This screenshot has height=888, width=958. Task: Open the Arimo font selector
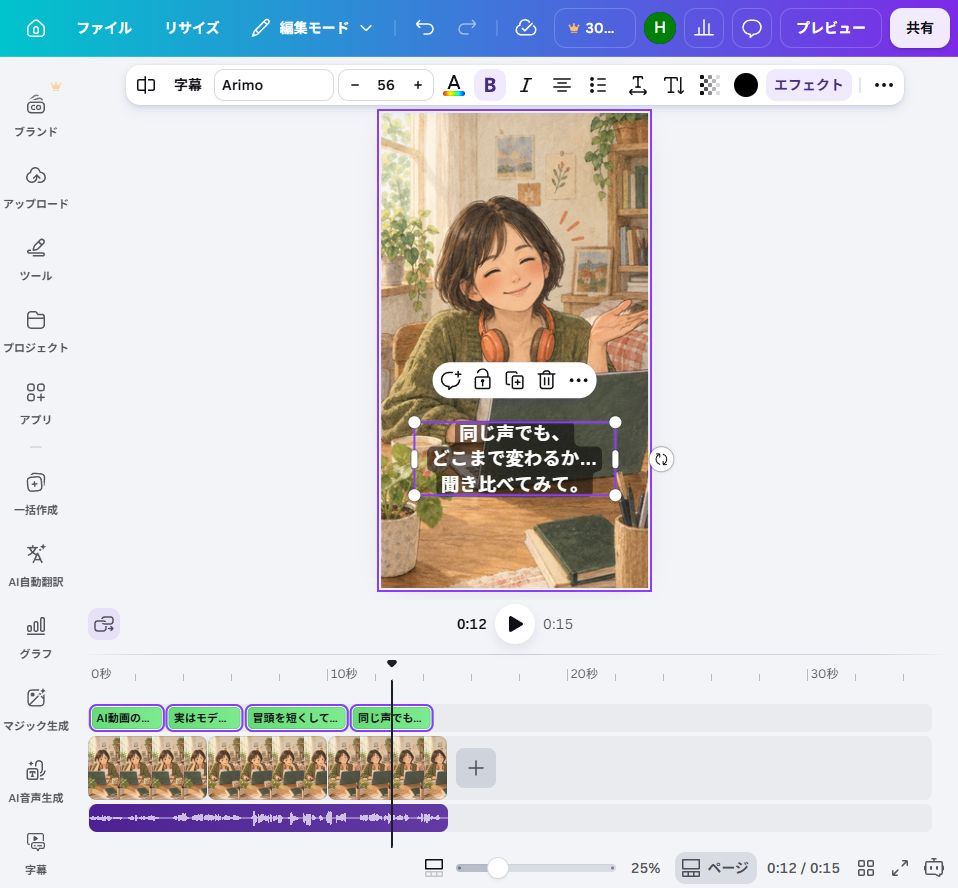pyautogui.click(x=274, y=85)
